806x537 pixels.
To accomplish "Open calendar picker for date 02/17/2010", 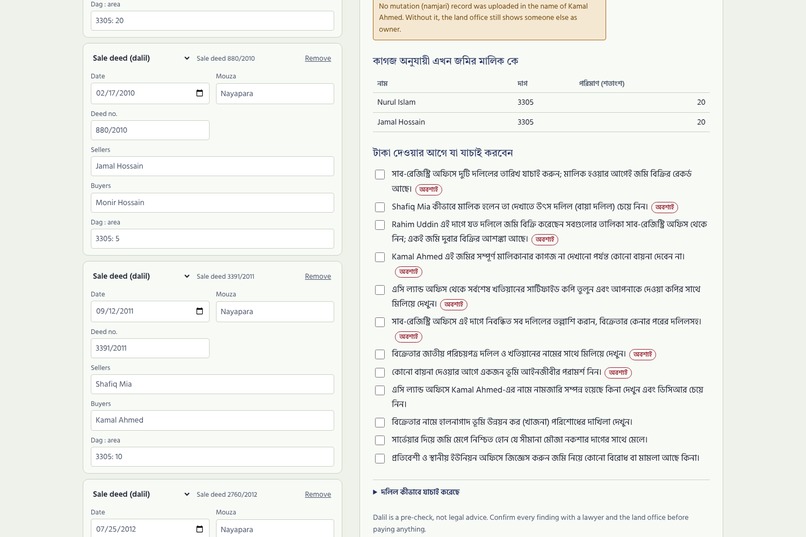I will [199, 93].
